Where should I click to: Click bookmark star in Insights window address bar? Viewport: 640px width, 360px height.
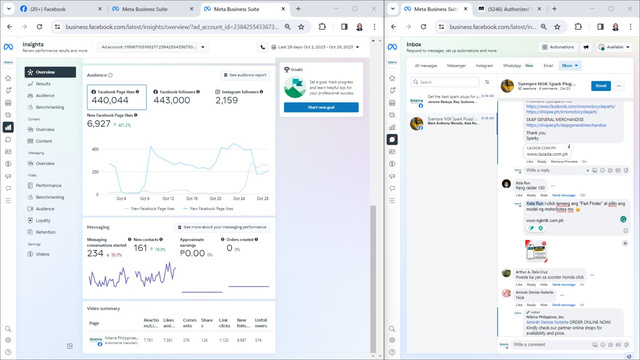(x=301, y=27)
